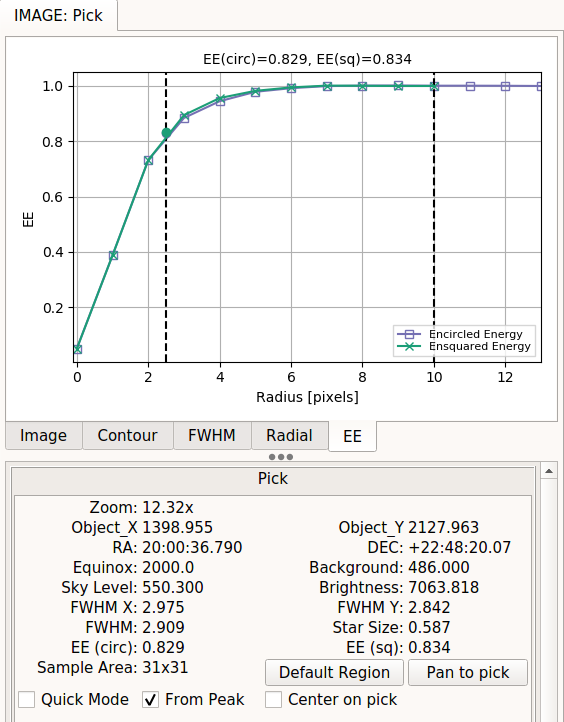This screenshot has width=564, height=722.
Task: Click the Pan to pick button
Action: pyautogui.click(x=468, y=672)
